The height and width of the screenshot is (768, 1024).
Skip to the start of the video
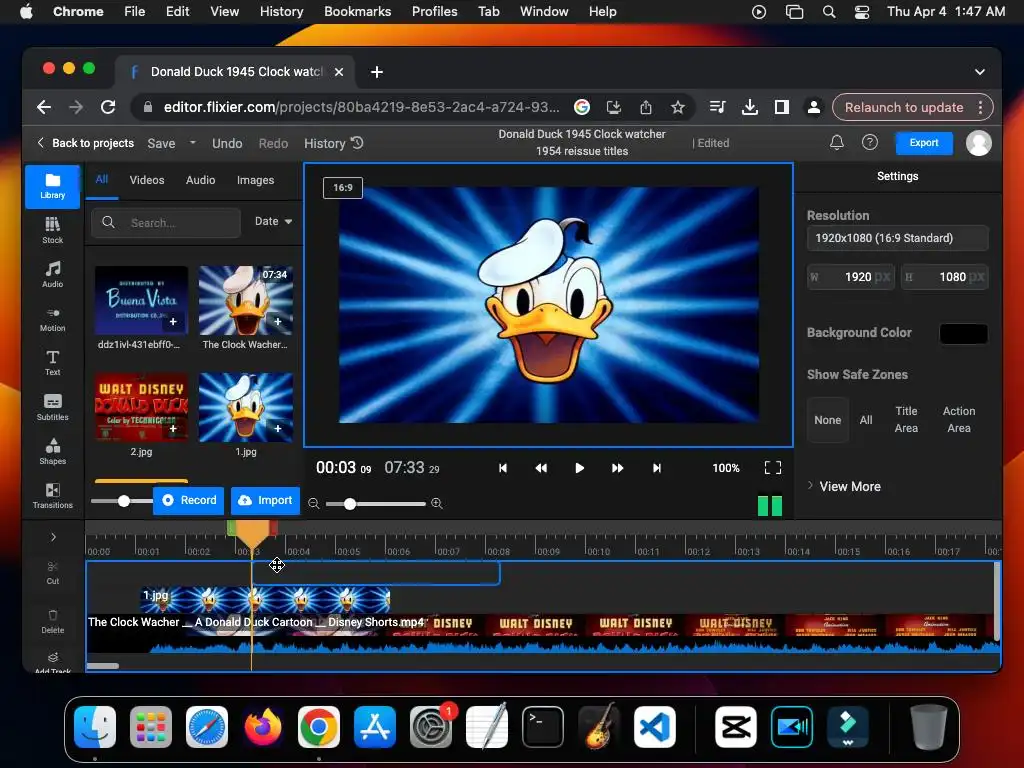tap(502, 468)
